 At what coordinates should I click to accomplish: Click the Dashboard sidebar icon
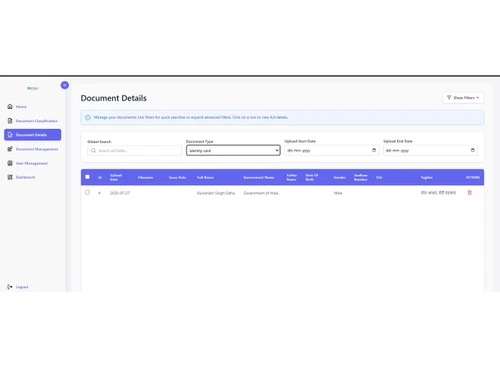[10, 177]
